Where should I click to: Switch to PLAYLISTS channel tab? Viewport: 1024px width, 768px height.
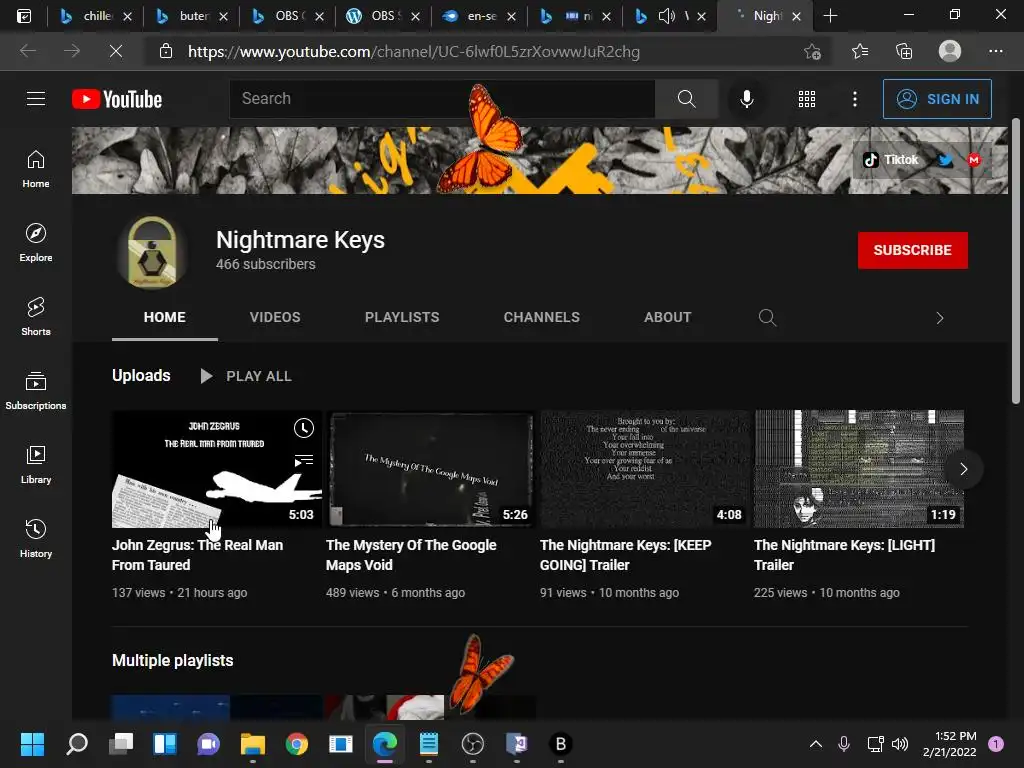coord(402,317)
